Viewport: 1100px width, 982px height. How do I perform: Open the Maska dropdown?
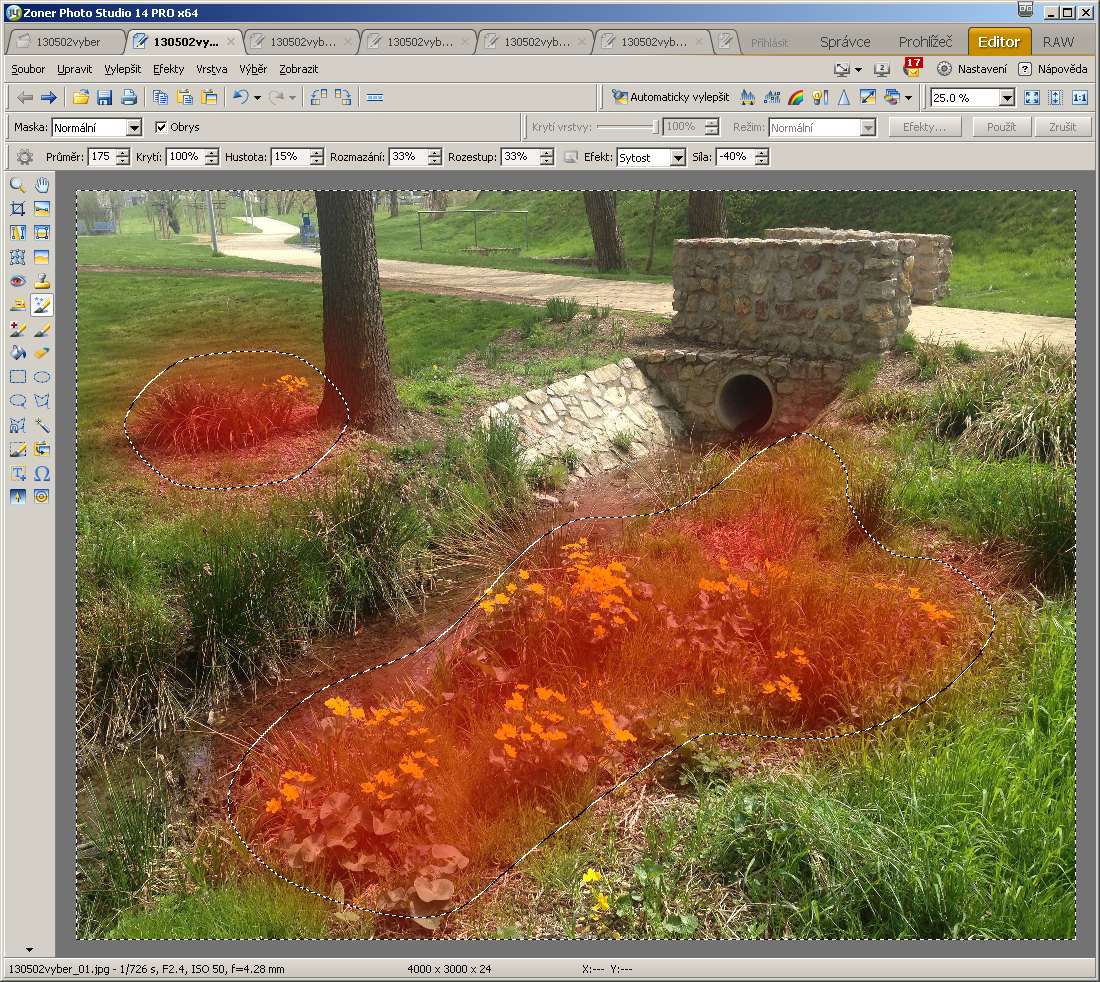(x=134, y=128)
